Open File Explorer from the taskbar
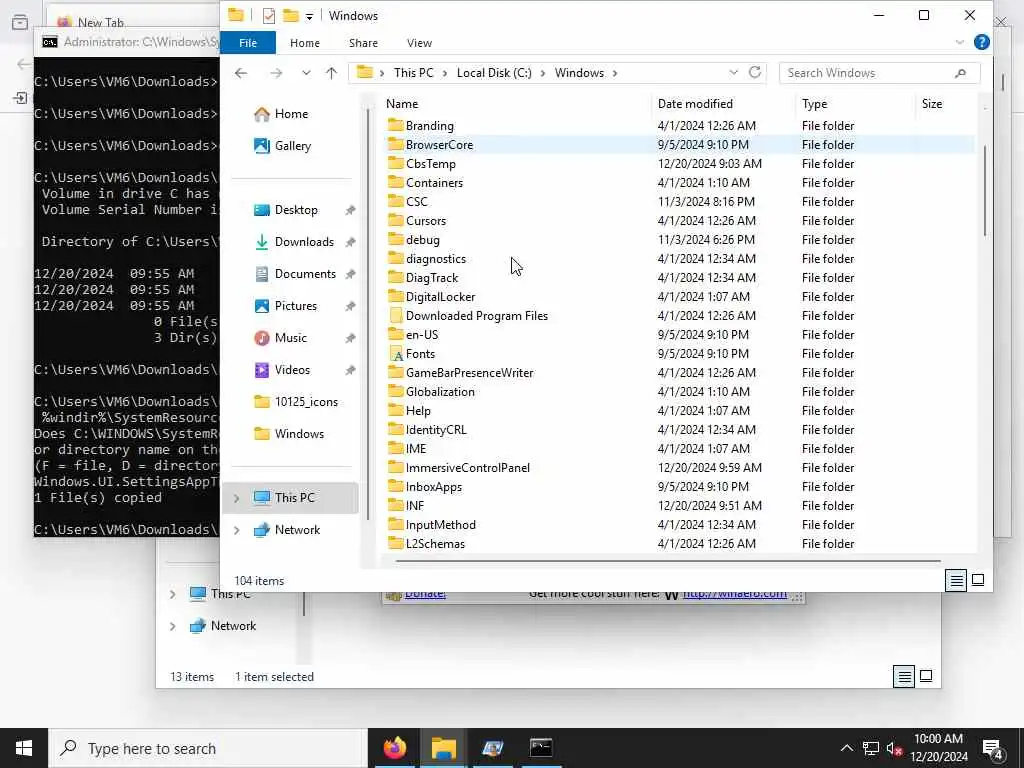Screen dimensions: 1024x768 click(x=443, y=748)
